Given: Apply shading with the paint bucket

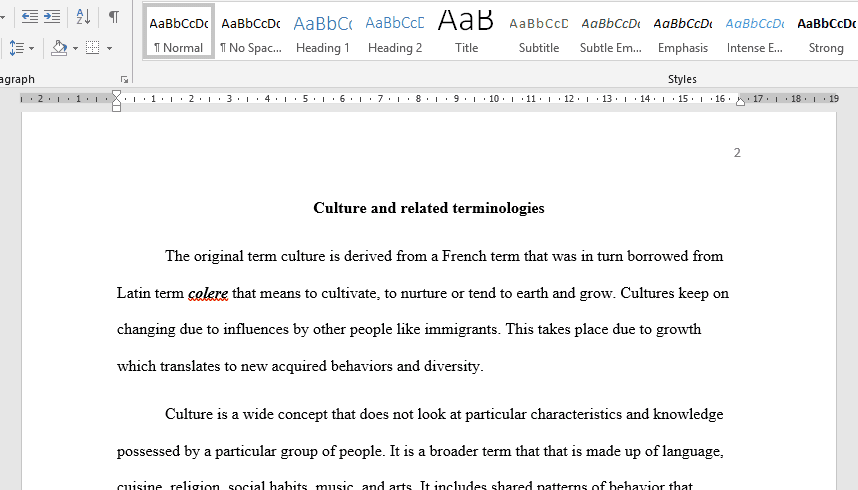Looking at the screenshot, I should coord(58,47).
